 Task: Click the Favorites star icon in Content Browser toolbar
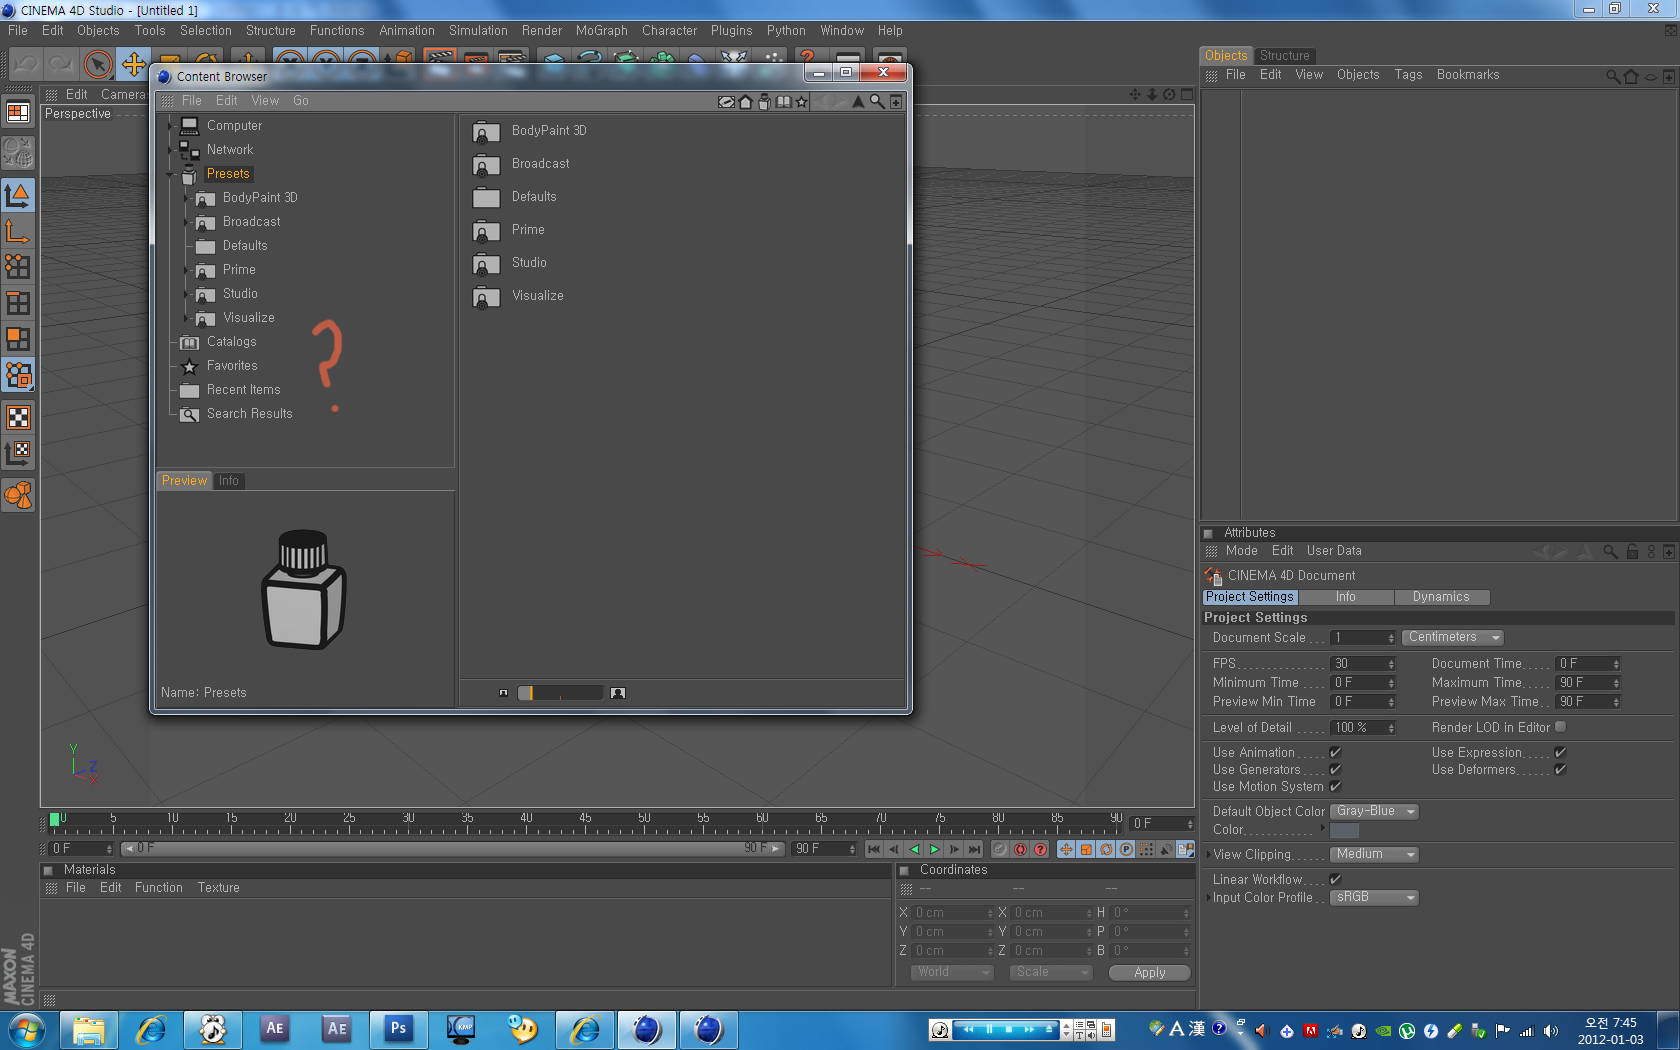801,101
